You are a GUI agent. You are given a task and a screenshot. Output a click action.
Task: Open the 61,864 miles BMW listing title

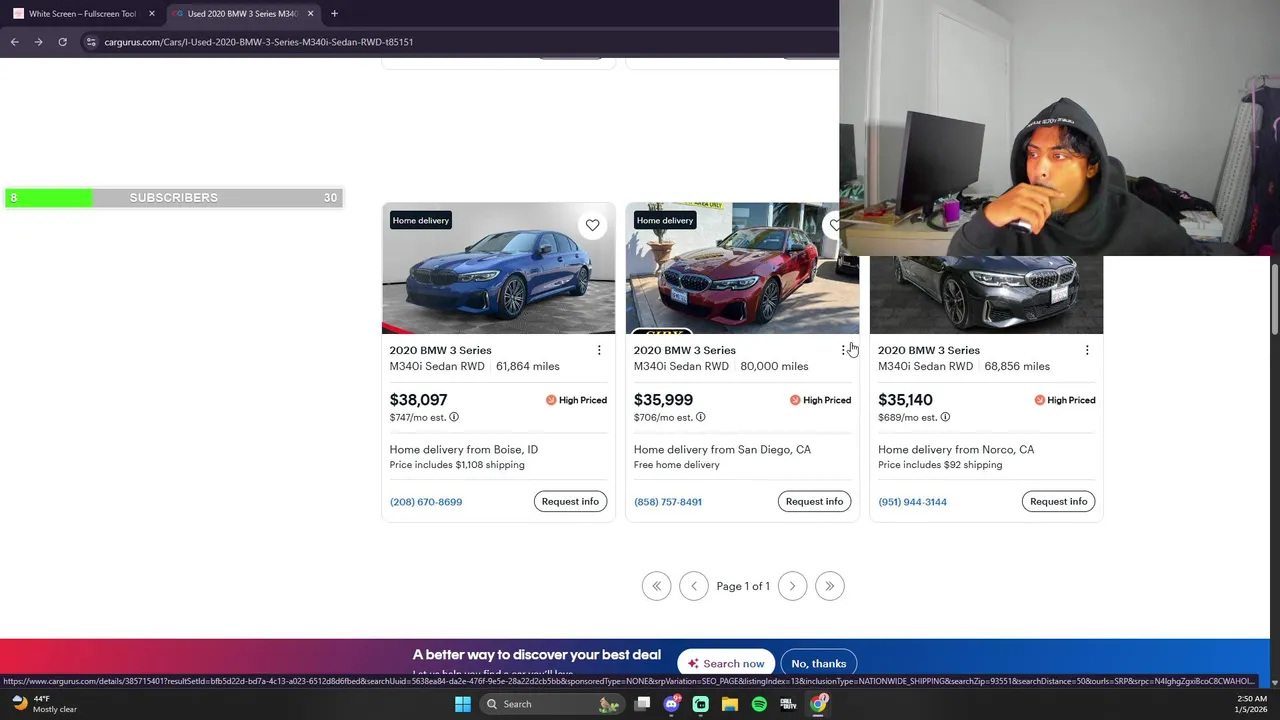(x=440, y=350)
